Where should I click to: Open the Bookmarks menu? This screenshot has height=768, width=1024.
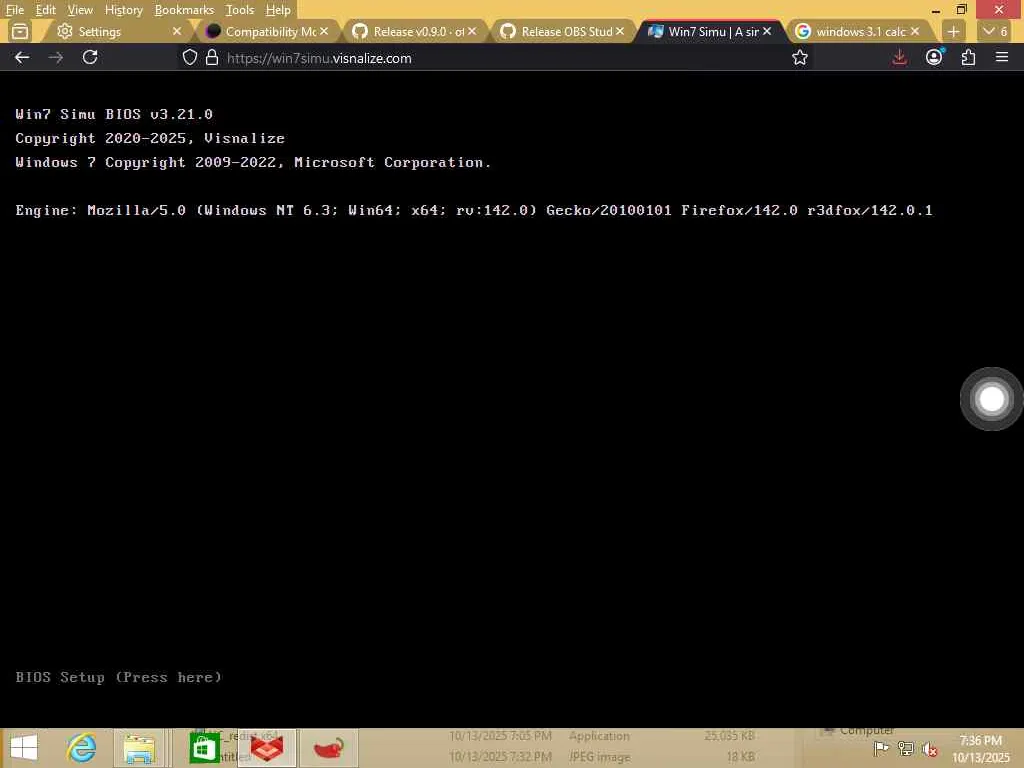pos(184,10)
